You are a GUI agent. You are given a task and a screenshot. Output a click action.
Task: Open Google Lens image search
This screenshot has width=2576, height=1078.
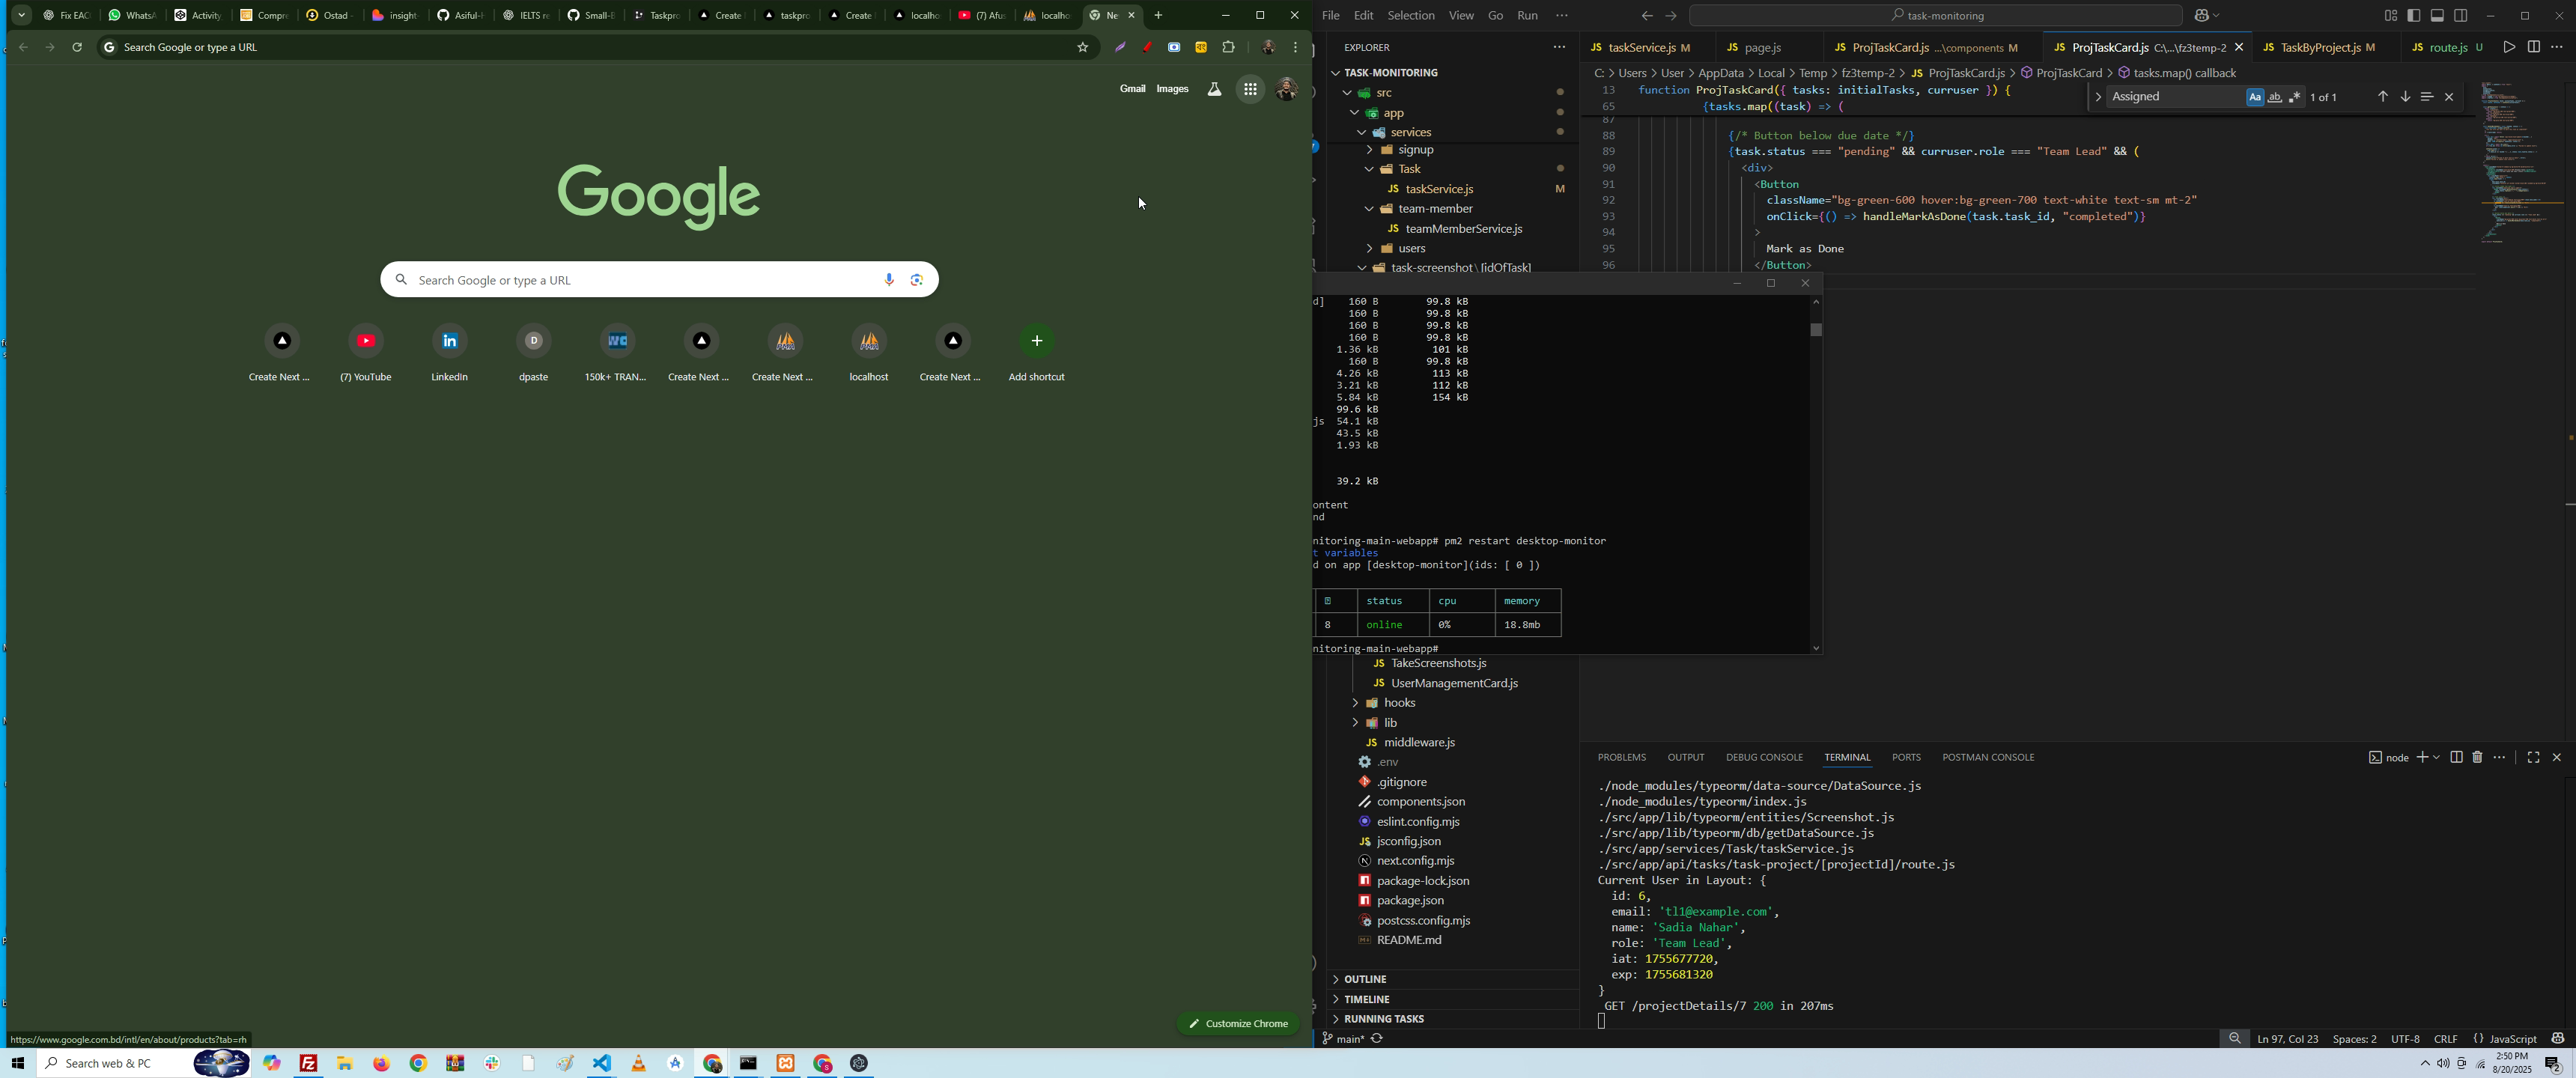coord(917,280)
